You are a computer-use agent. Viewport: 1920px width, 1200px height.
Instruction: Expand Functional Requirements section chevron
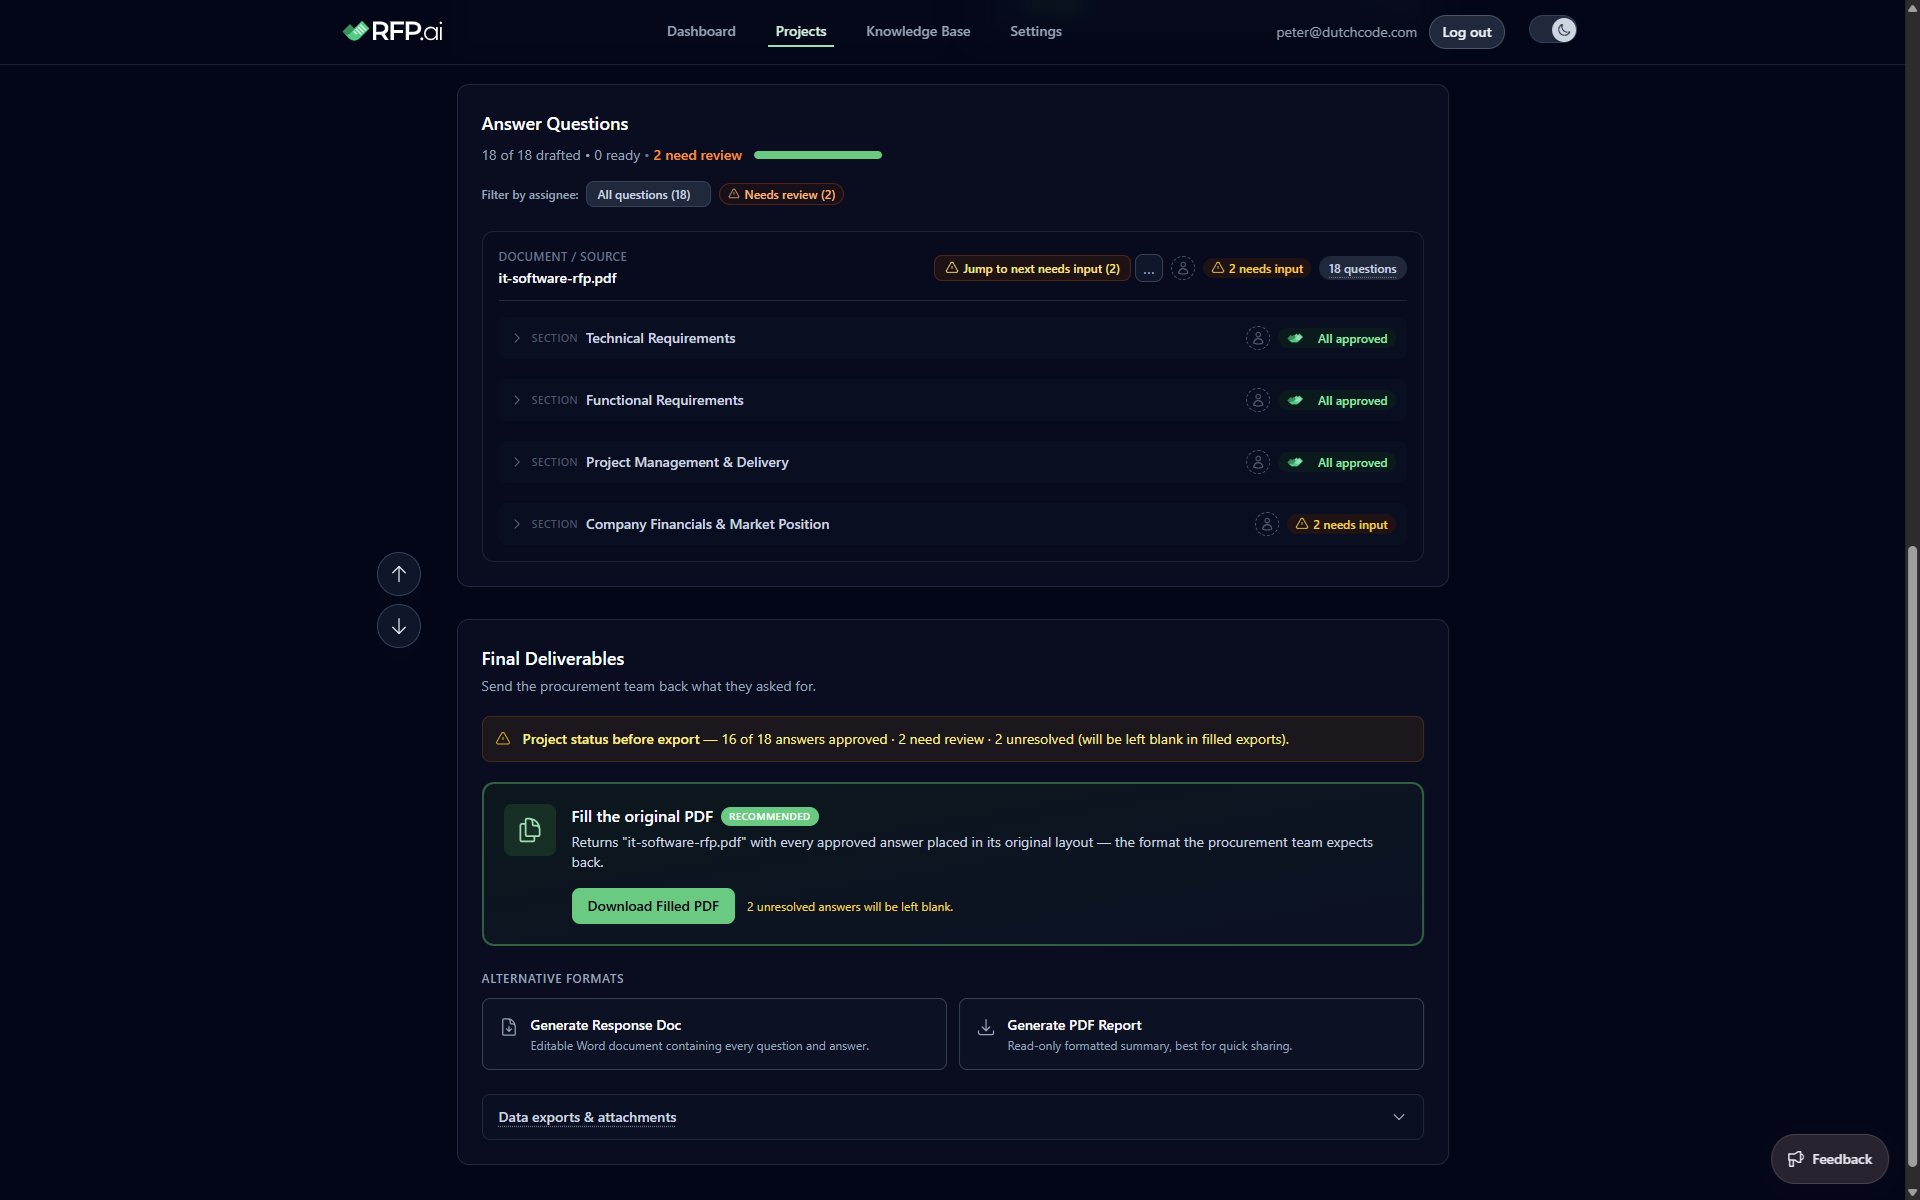click(x=517, y=400)
